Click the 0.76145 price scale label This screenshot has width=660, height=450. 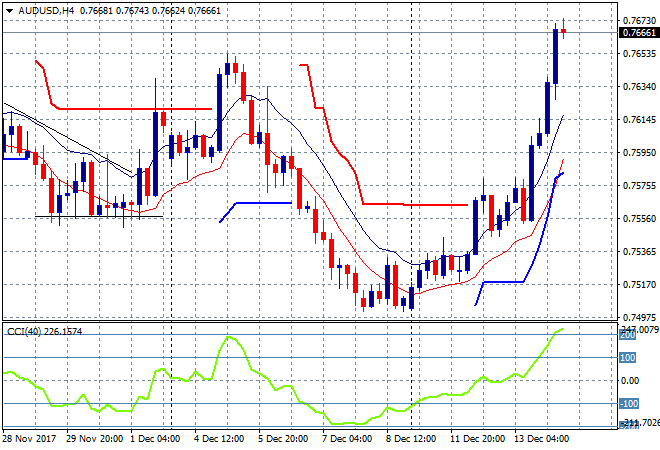639,120
